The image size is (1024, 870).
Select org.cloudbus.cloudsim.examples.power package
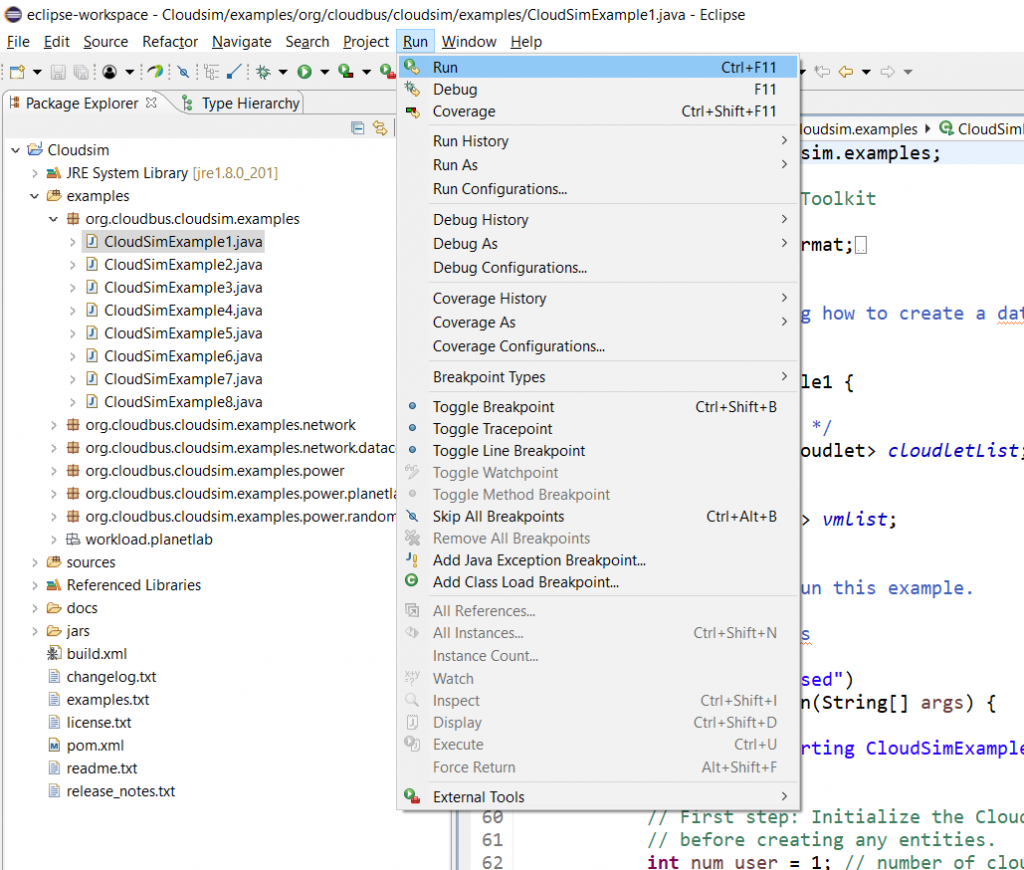[x=205, y=471]
